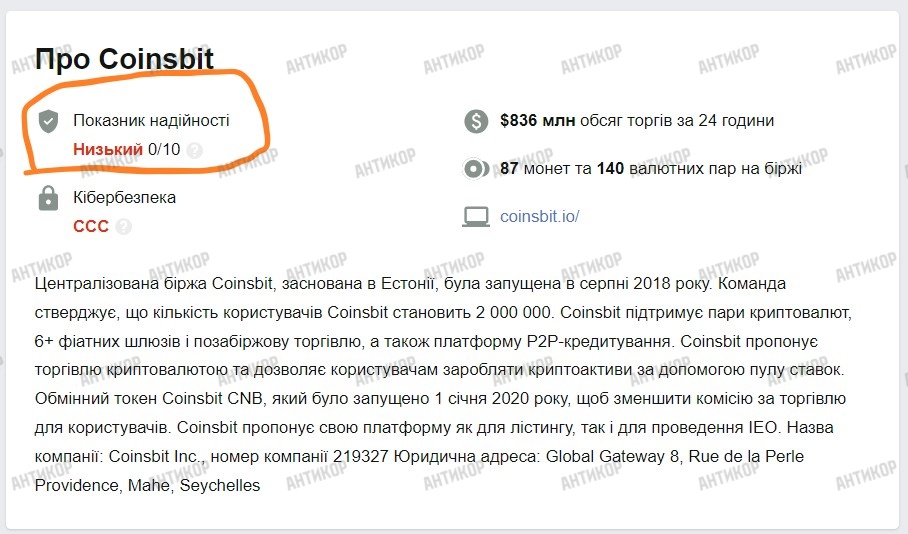Click the padlock icon beside Кібербезпека
The height and width of the screenshot is (534, 908).
click(x=47, y=199)
